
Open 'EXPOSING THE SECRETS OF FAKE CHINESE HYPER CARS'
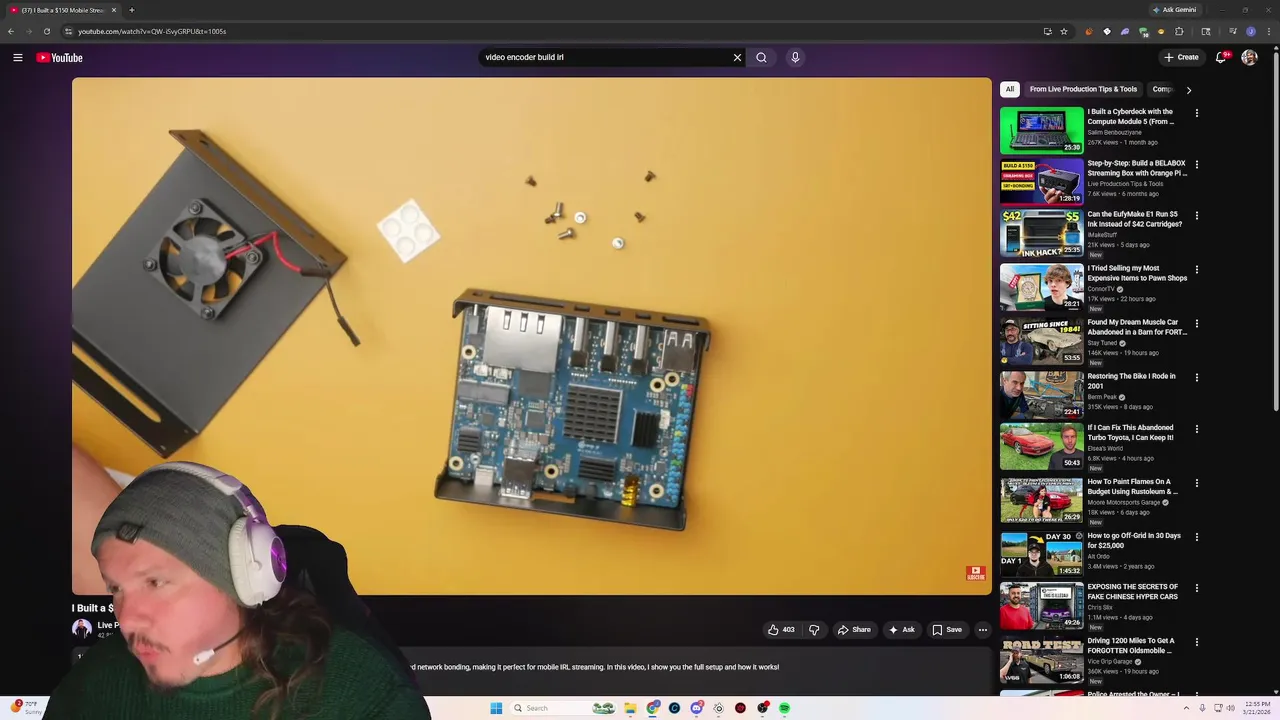pos(1133,592)
